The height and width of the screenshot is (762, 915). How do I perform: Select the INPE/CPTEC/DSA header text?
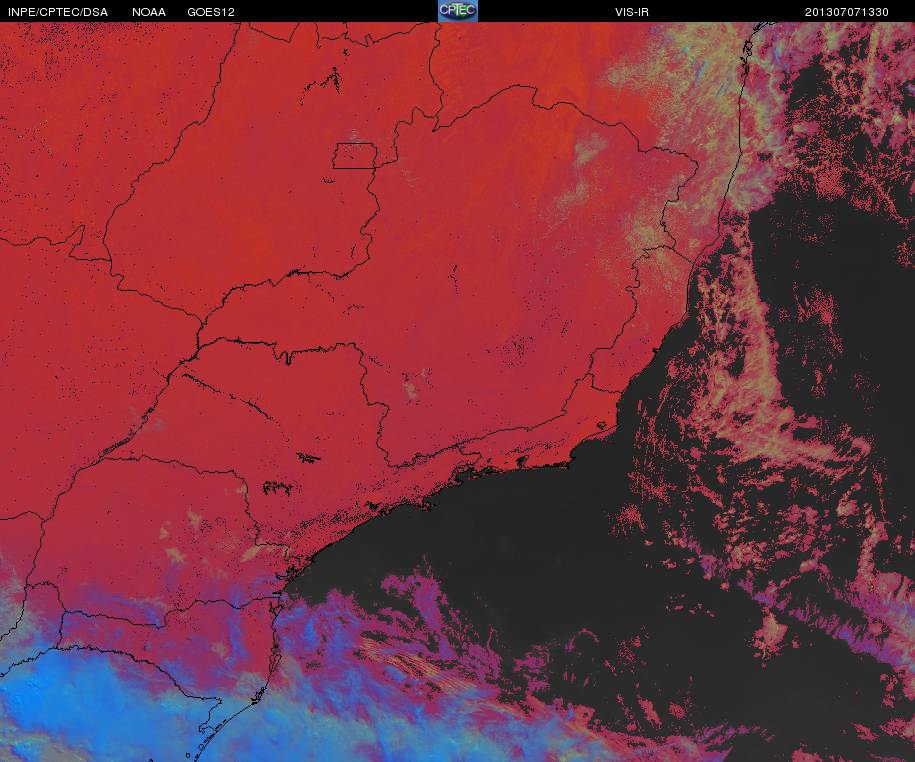point(58,12)
